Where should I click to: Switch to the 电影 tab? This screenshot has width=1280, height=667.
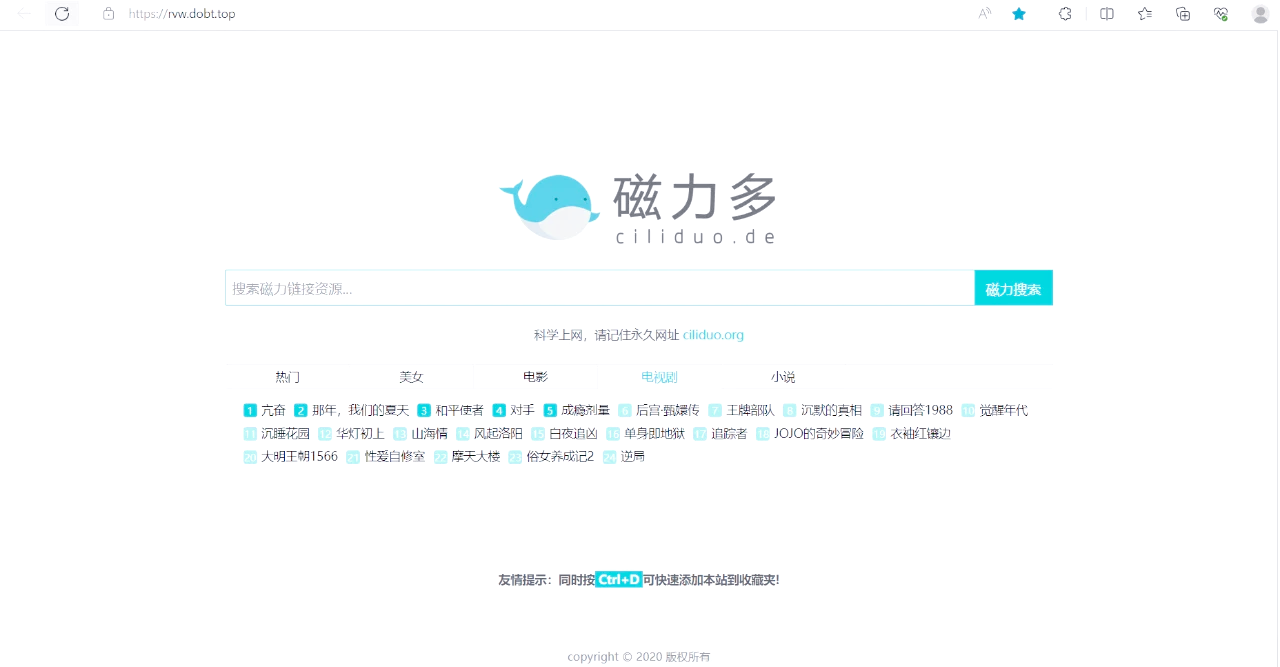(535, 377)
